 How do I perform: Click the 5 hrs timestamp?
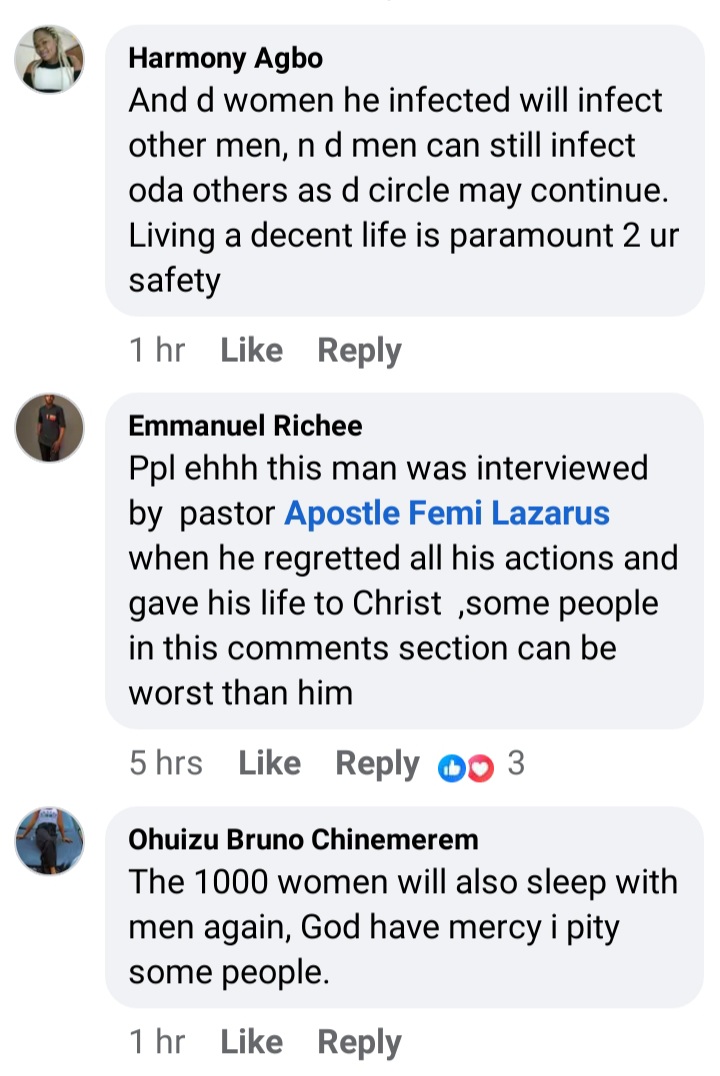click(166, 765)
